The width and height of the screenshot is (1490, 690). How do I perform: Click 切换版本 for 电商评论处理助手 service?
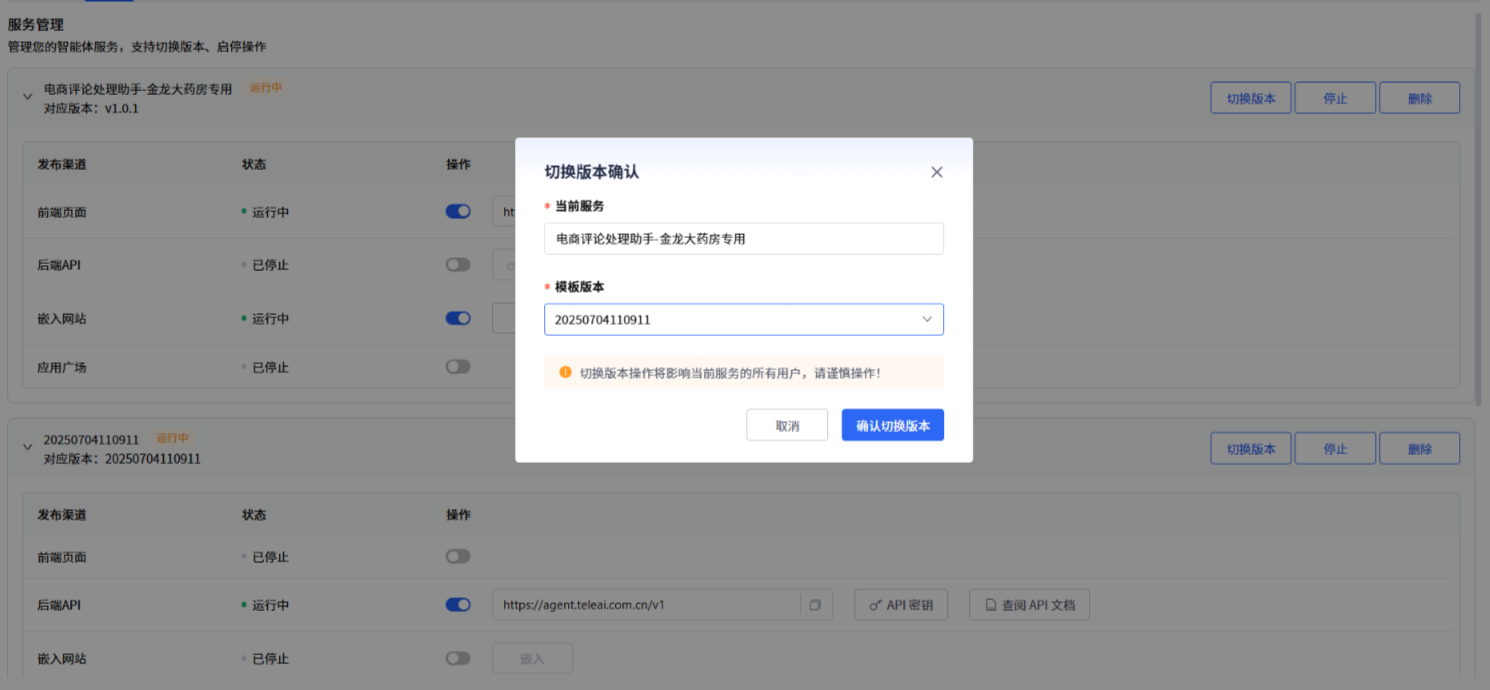[x=1251, y=98]
